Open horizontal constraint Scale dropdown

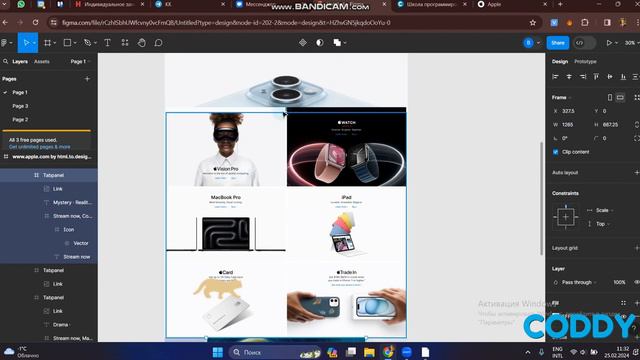604,210
